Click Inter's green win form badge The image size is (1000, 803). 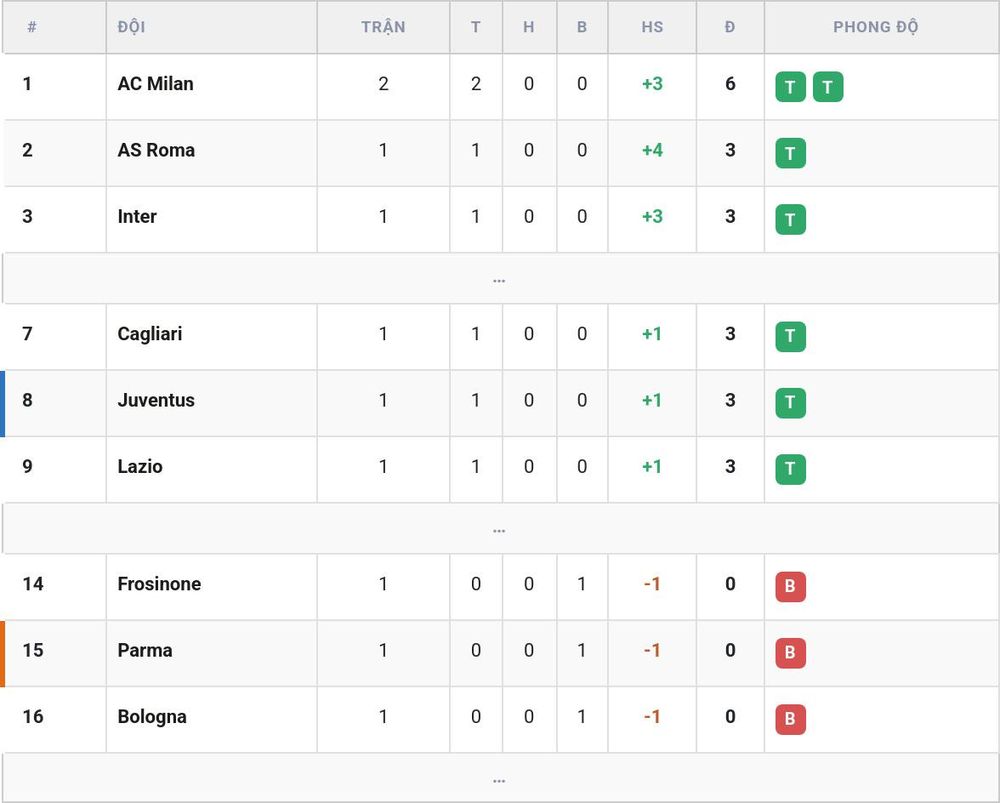790,219
